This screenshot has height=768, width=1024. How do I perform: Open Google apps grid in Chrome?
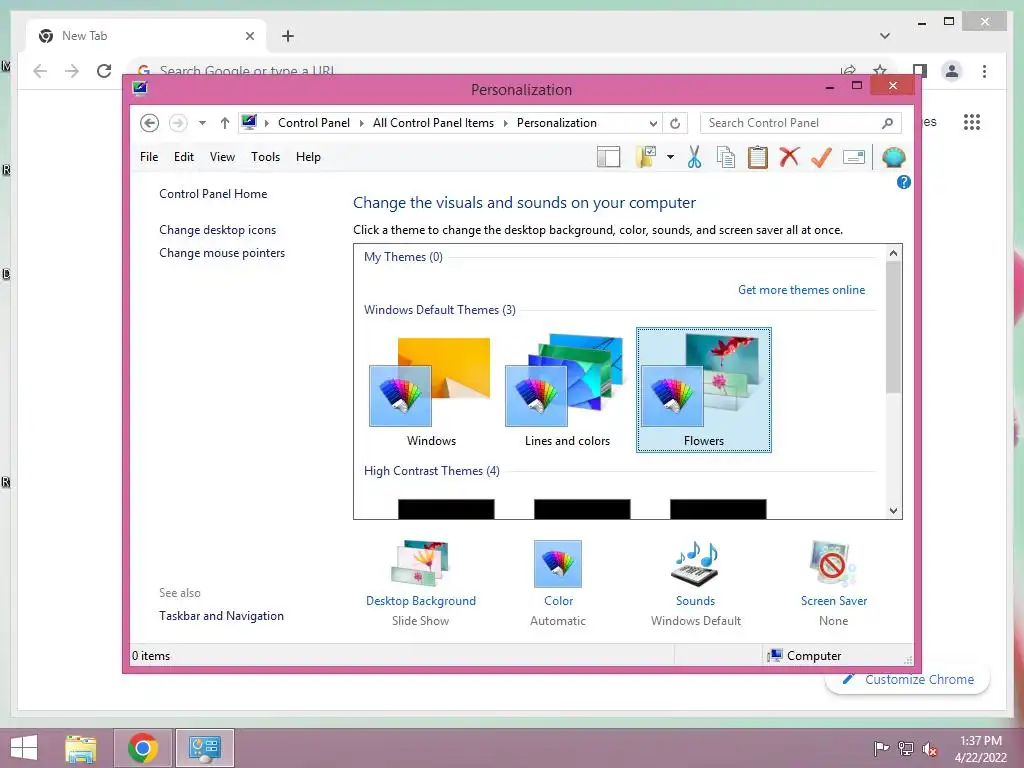click(972, 122)
